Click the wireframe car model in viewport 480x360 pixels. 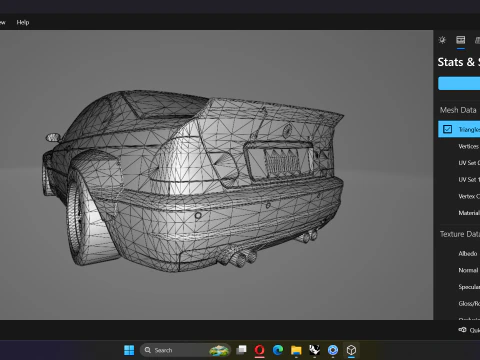[x=193, y=180]
